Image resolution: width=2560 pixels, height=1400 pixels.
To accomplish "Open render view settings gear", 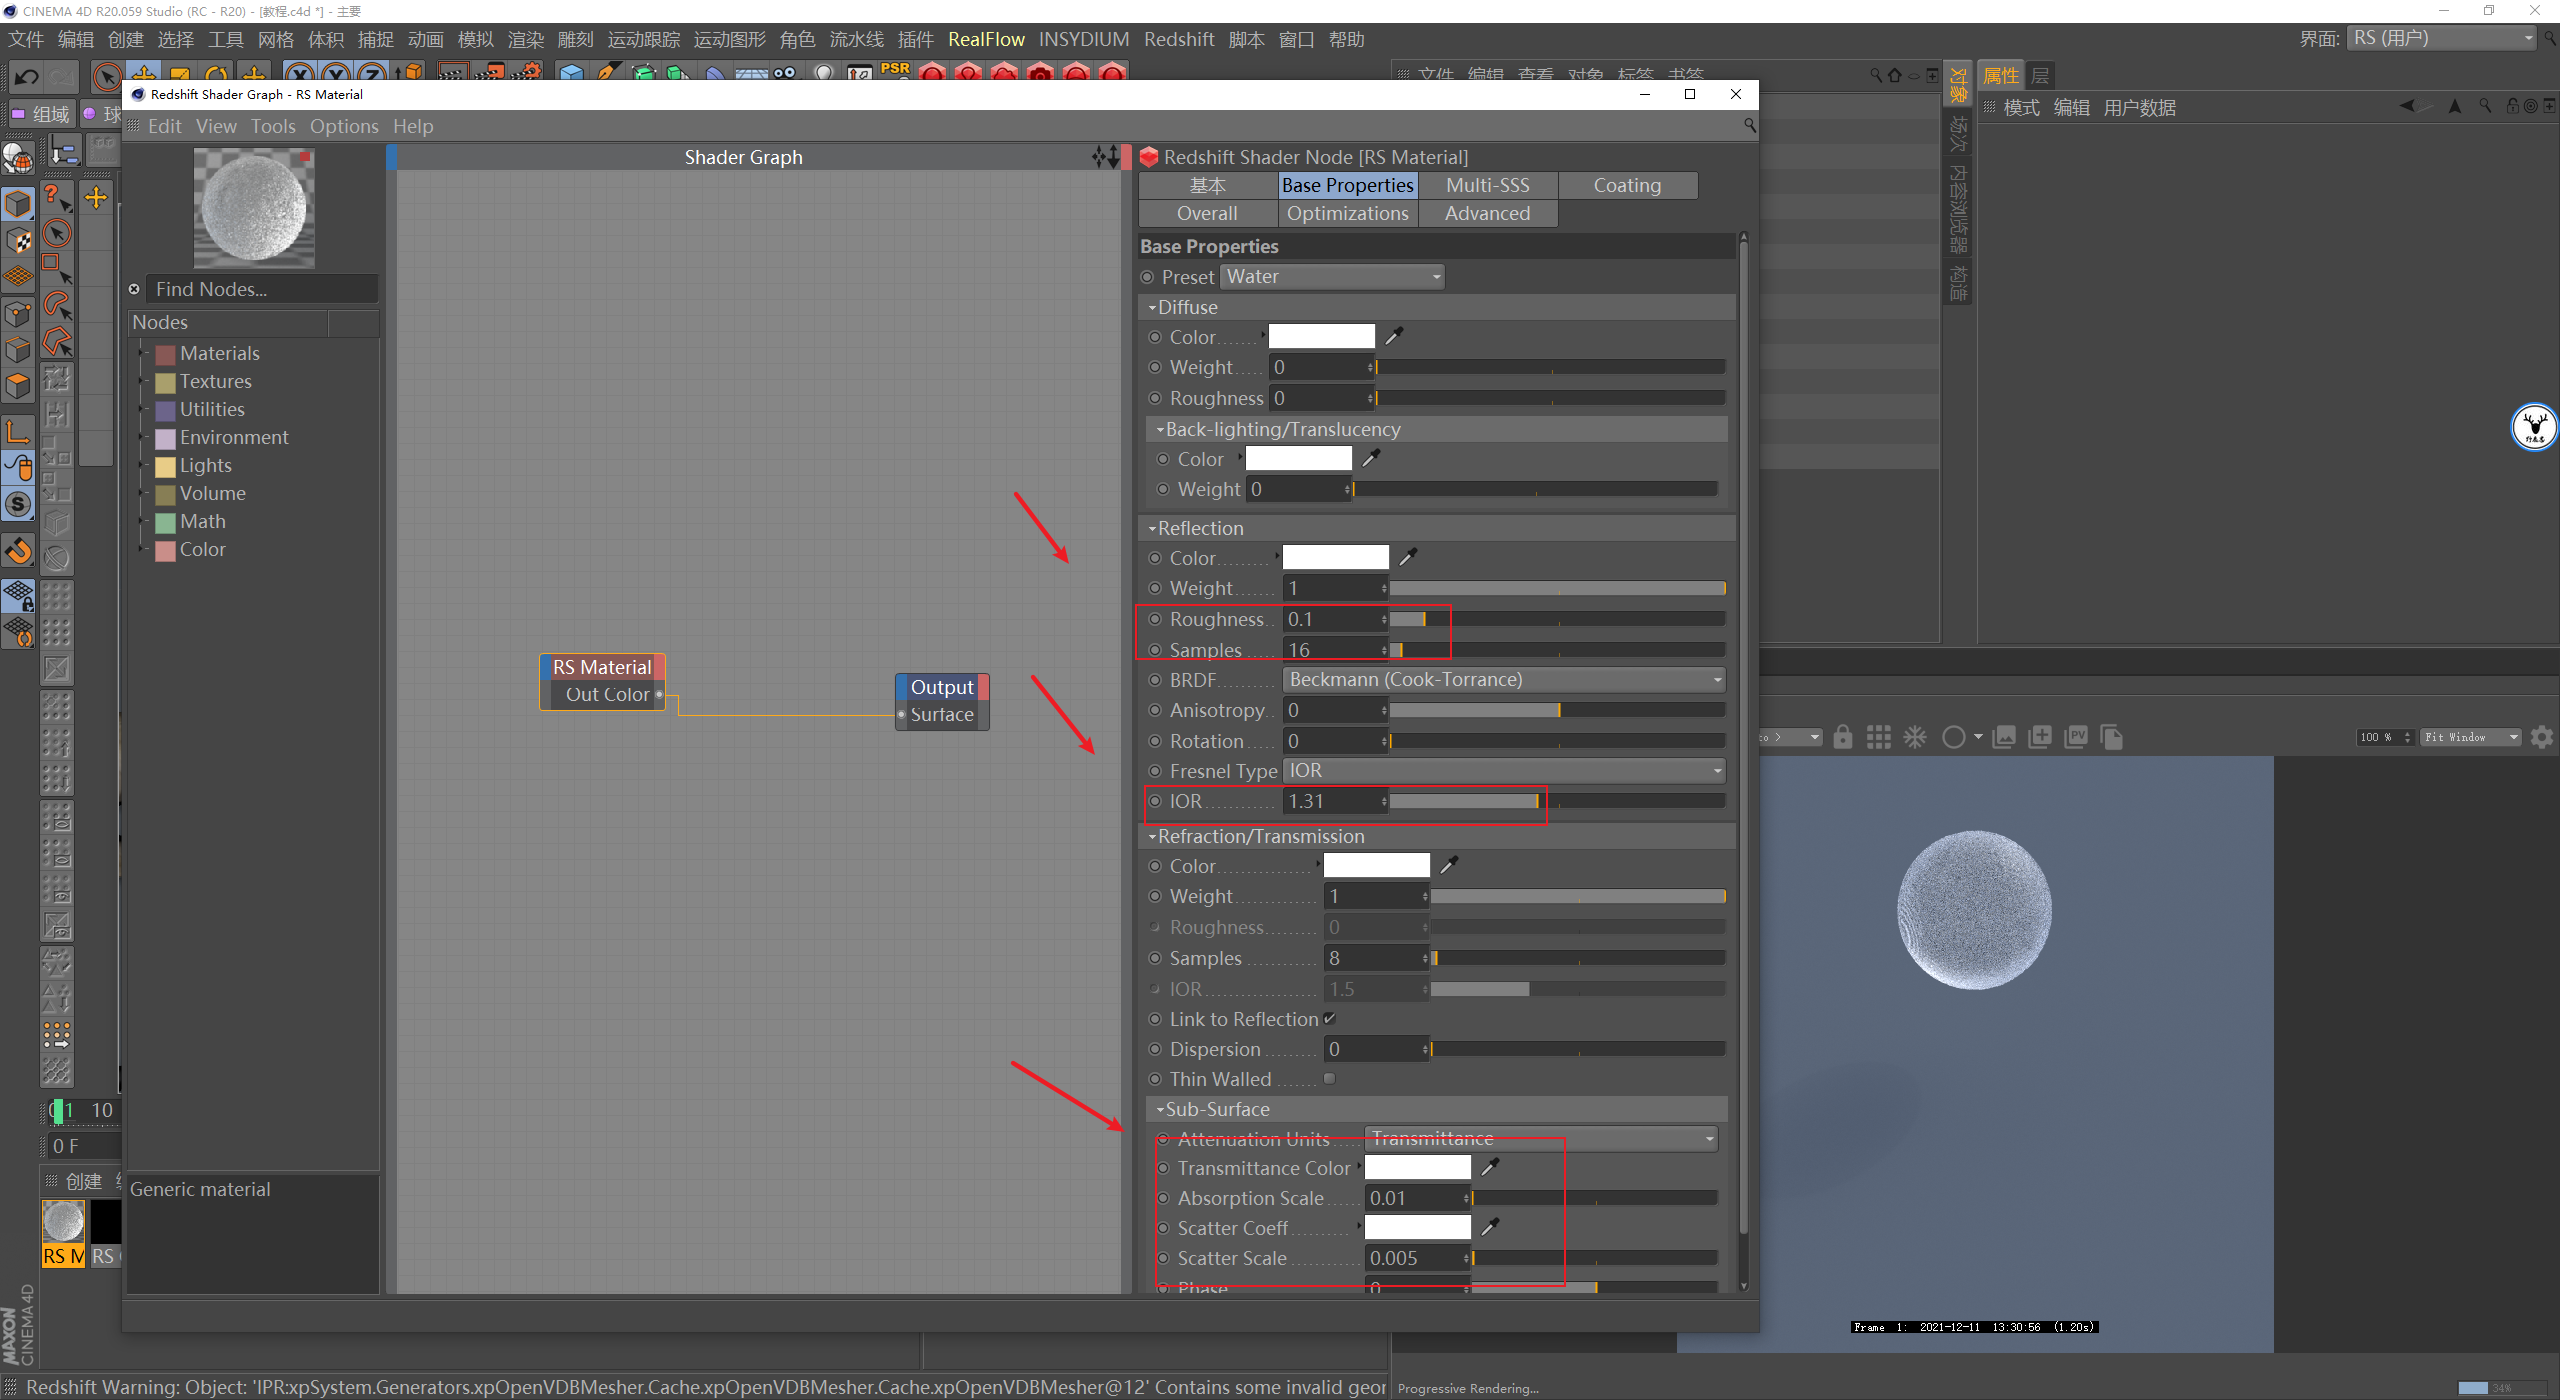I will click(2541, 737).
